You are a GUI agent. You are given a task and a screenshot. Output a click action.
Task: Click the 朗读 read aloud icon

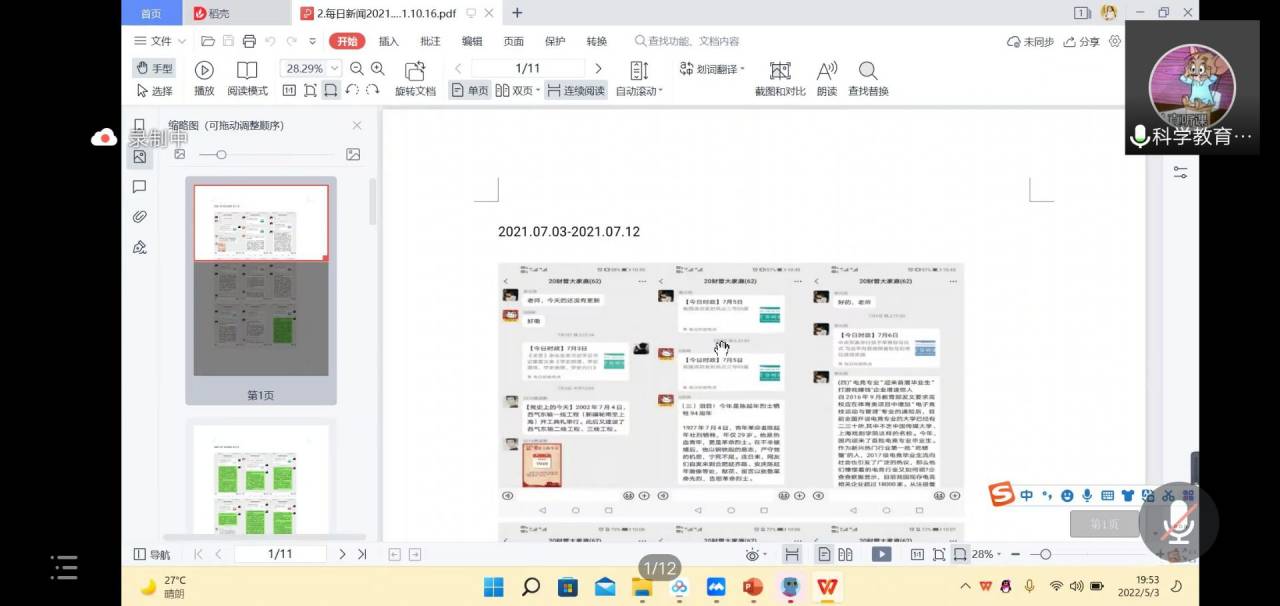point(826,70)
